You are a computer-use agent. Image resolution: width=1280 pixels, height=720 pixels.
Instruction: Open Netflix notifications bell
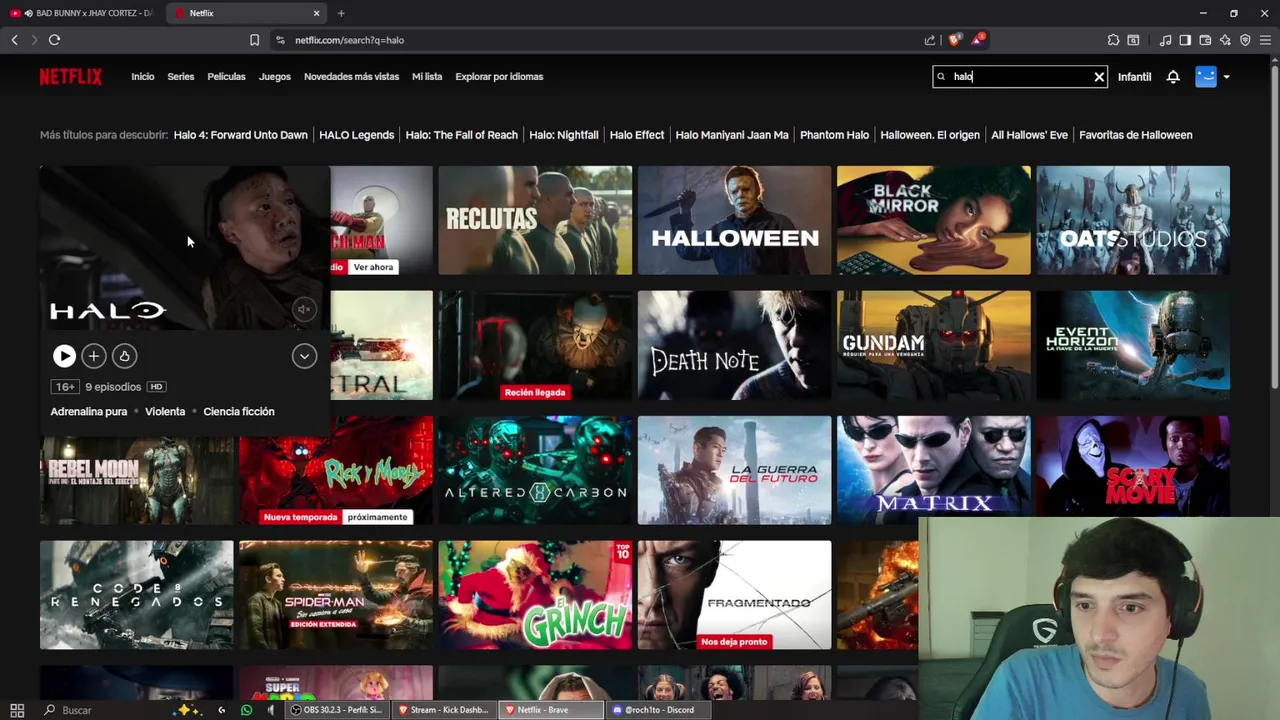pyautogui.click(x=1173, y=77)
